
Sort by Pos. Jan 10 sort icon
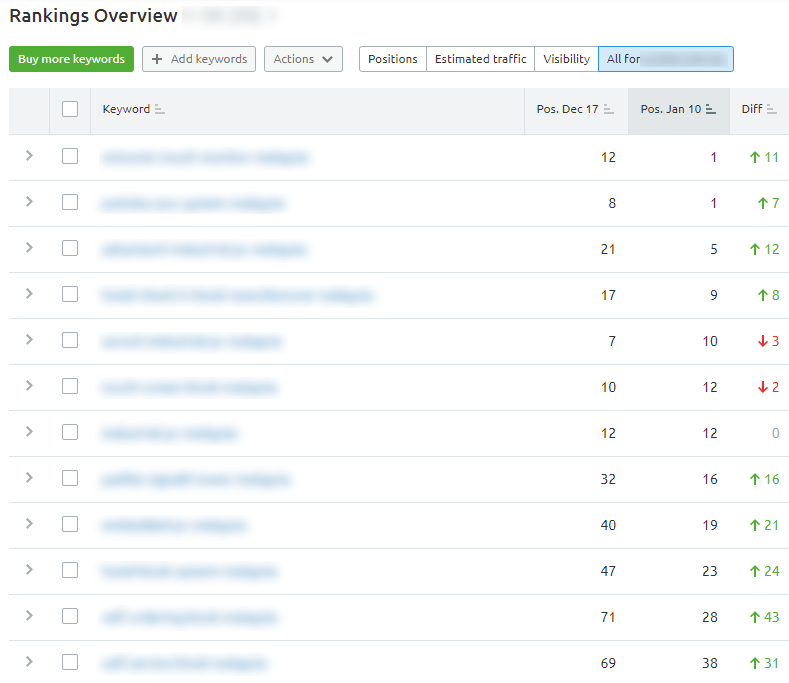click(711, 109)
